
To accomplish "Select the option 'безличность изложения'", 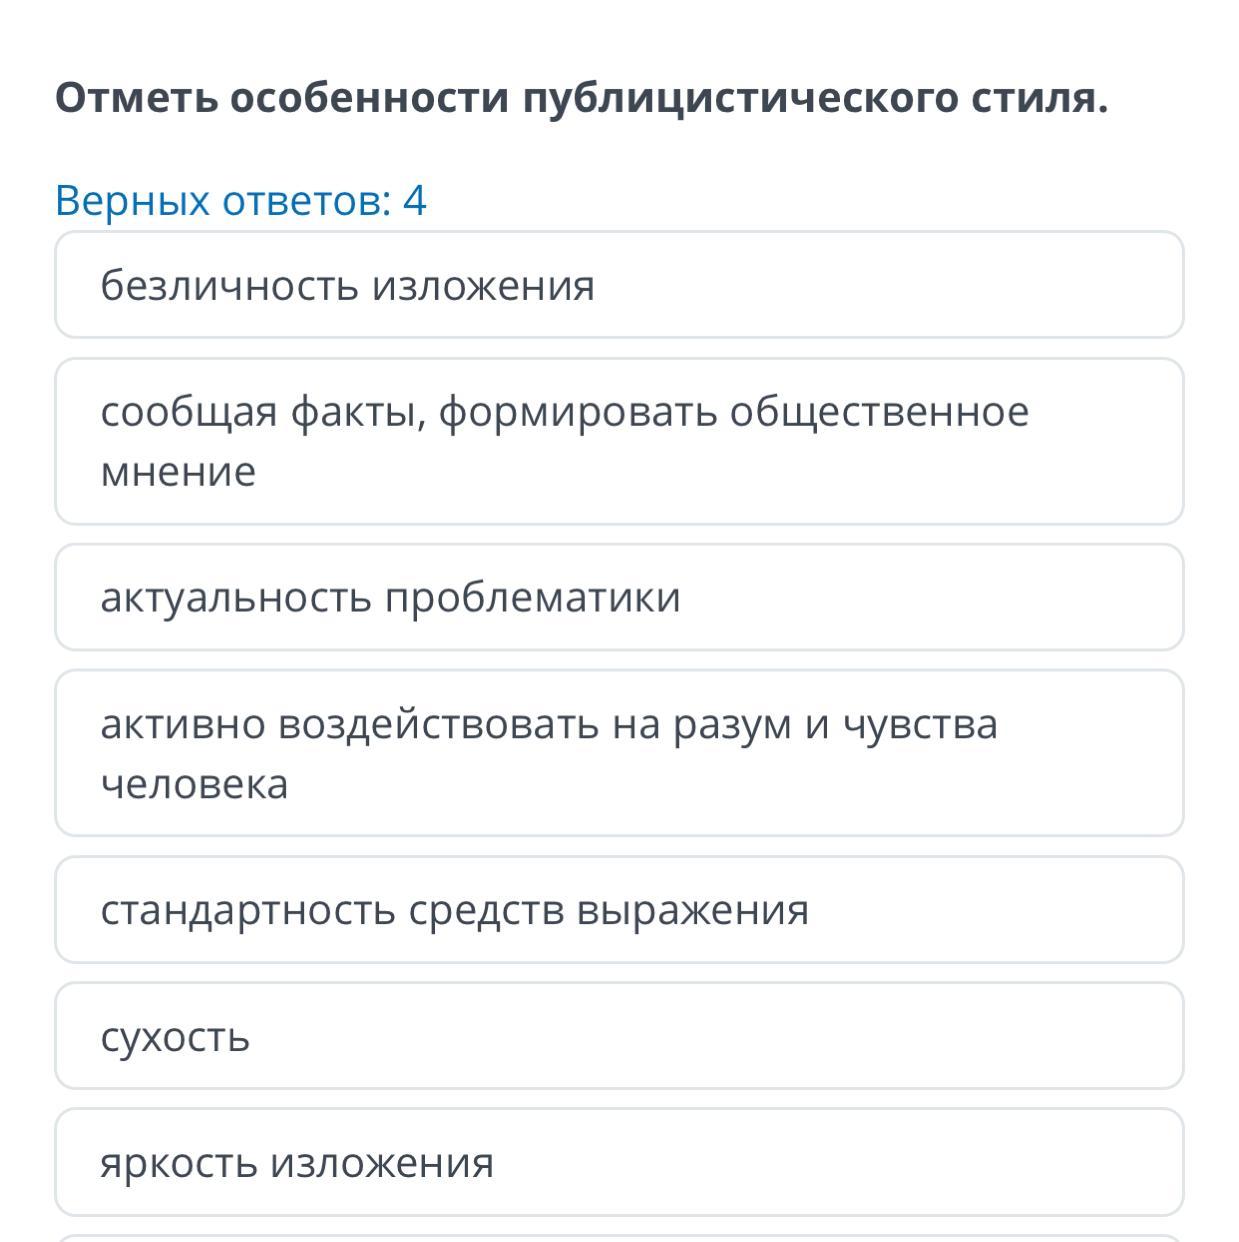I will click(618, 285).
